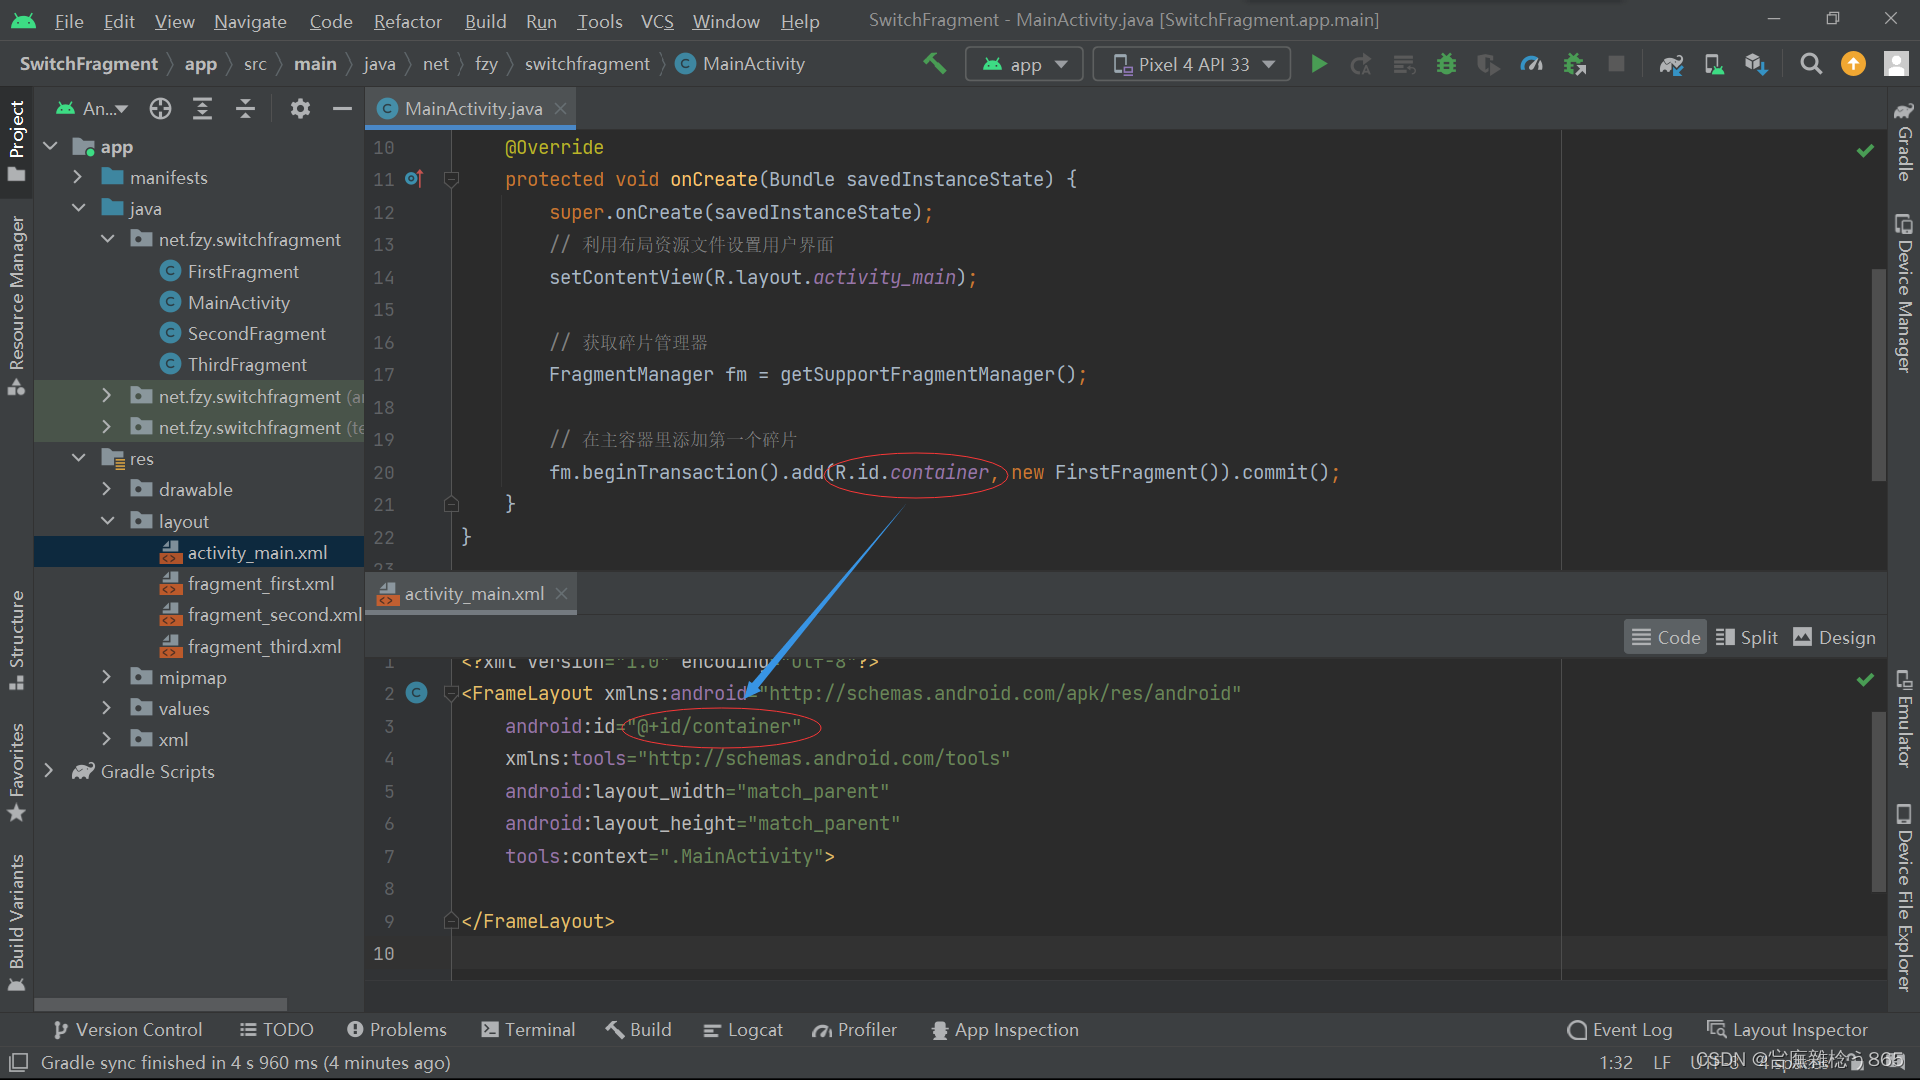Hide the project panel with minus icon
This screenshot has width=1920, height=1080.
pos(342,108)
